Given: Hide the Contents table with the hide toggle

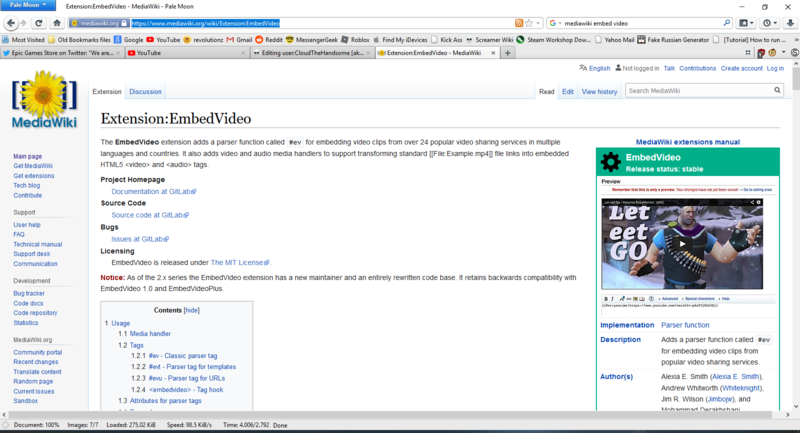Looking at the screenshot, I should 191,310.
